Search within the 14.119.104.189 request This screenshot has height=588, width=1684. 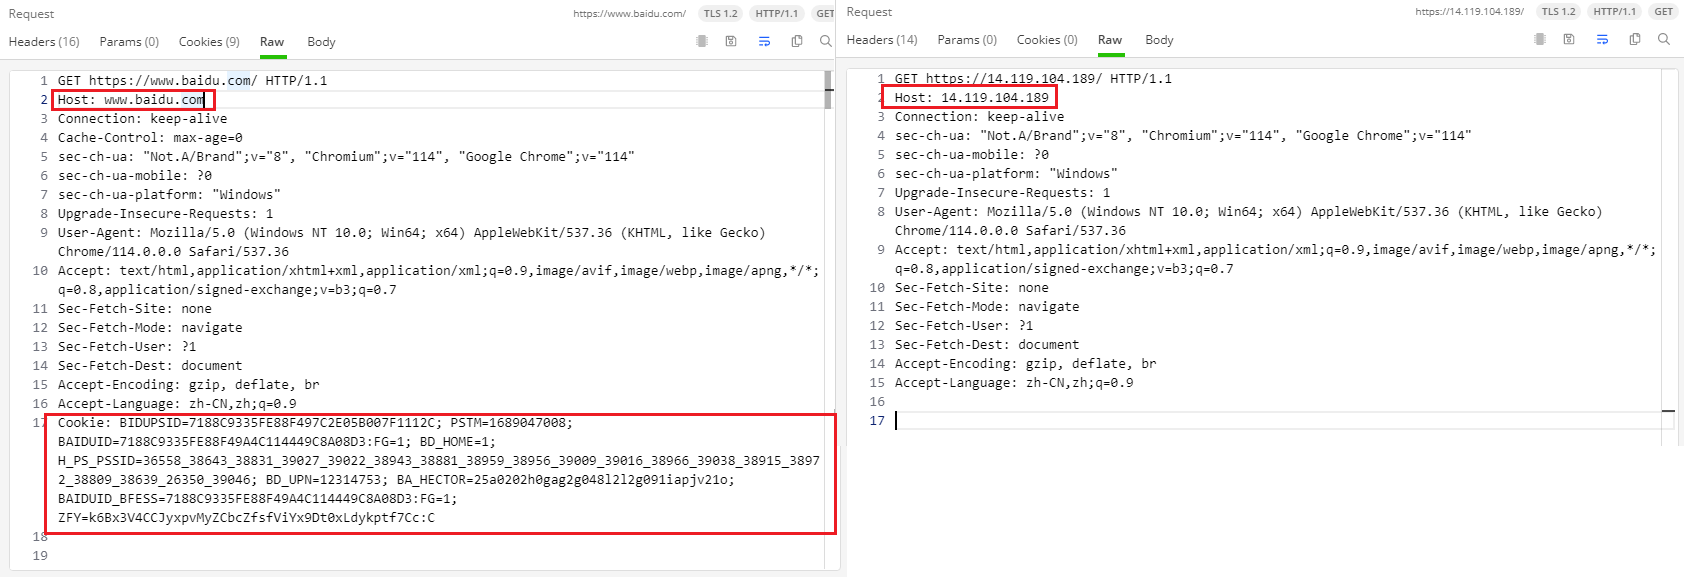[x=1663, y=39]
